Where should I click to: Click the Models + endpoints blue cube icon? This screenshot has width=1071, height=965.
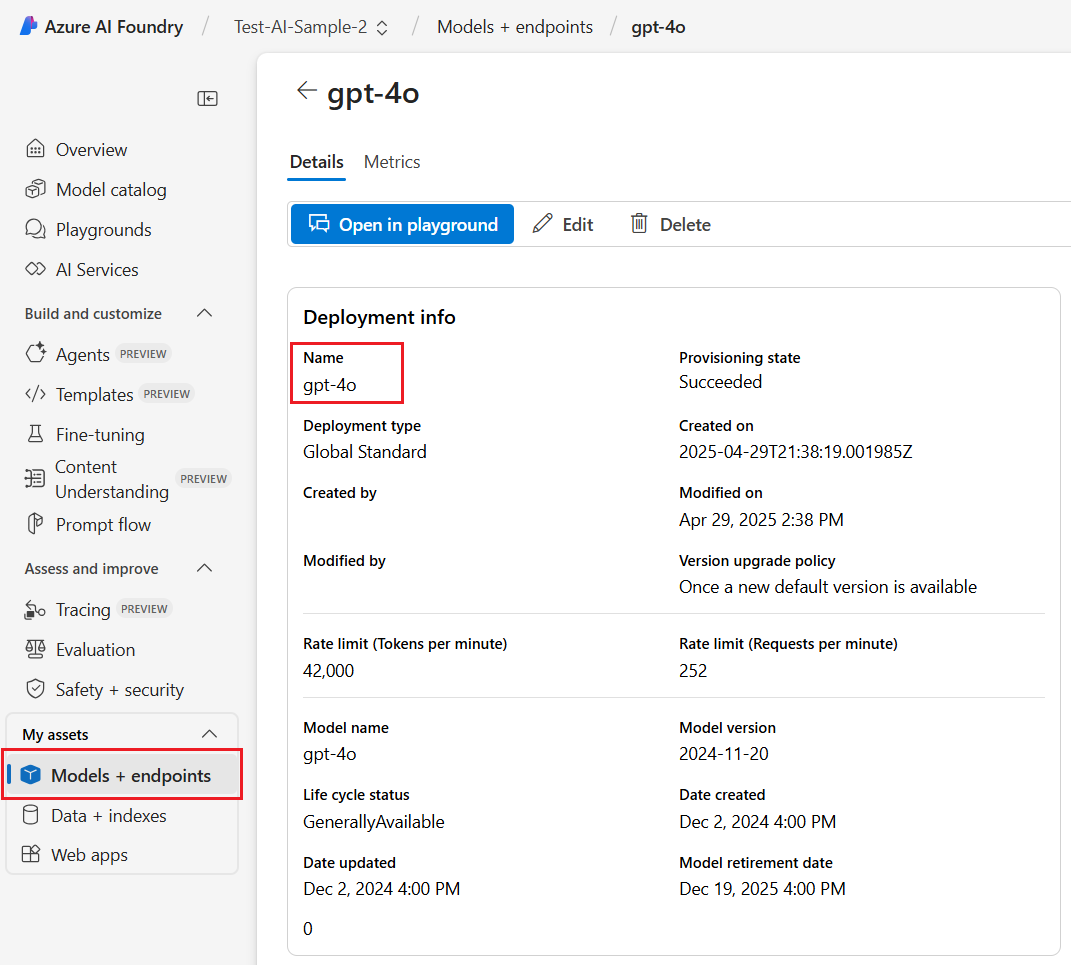click(31, 775)
